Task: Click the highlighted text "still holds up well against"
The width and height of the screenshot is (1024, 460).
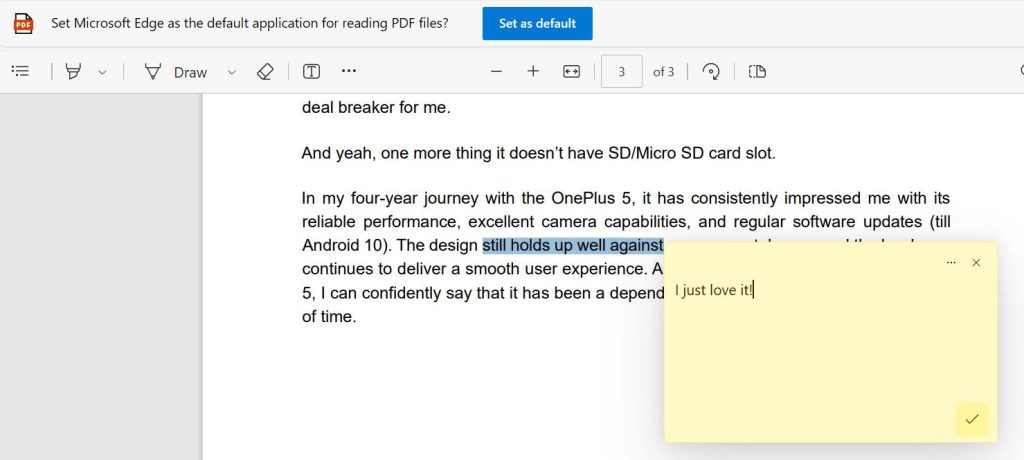Action: coord(572,245)
